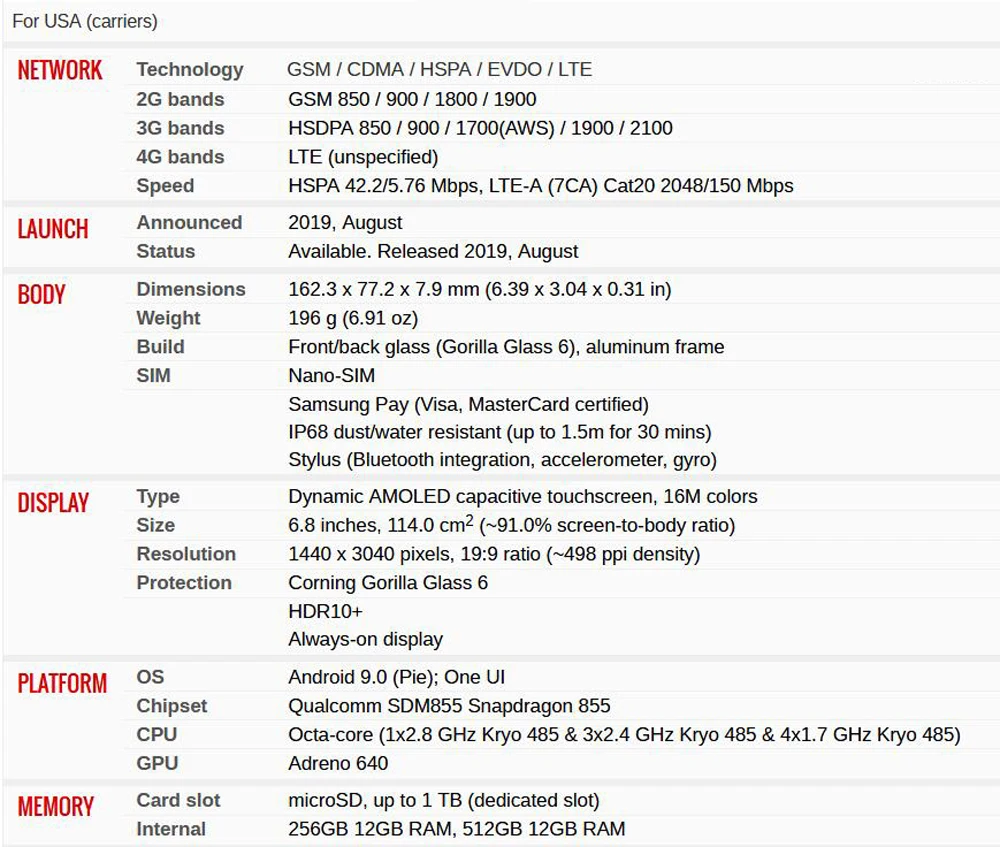Open the PLATFORM section heading
Screen dimensions: 1000x847
click(x=62, y=683)
